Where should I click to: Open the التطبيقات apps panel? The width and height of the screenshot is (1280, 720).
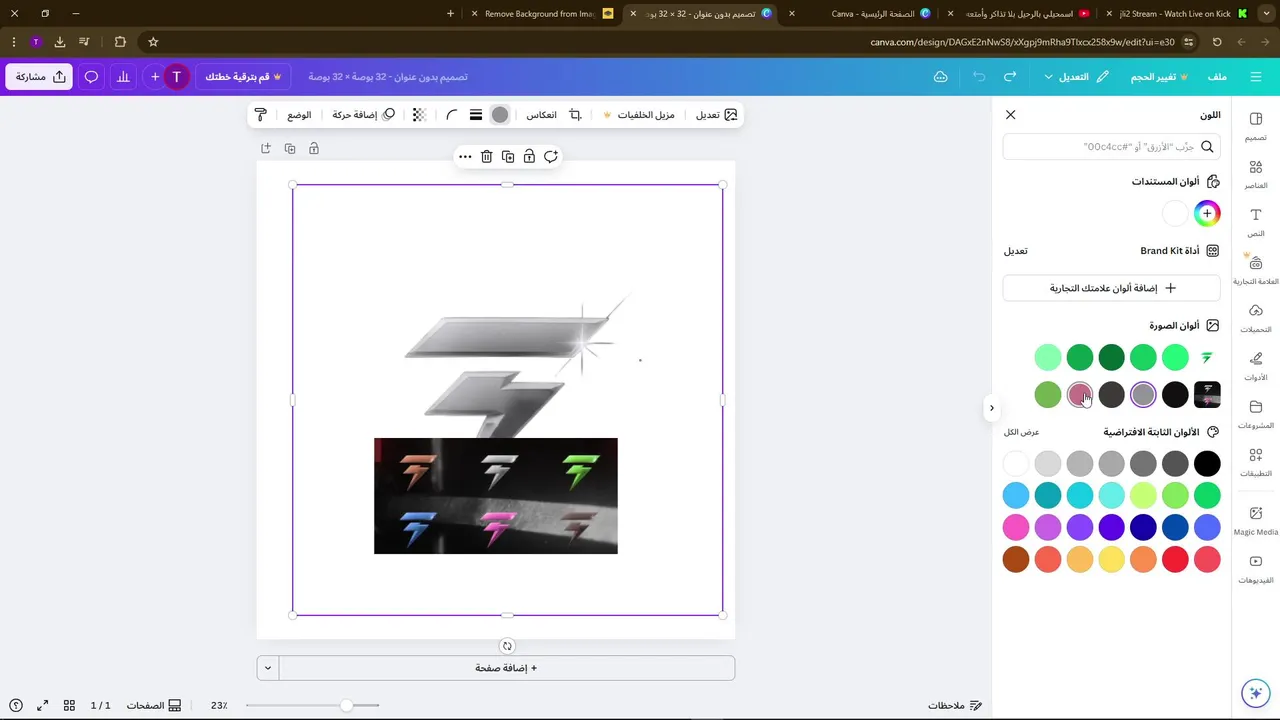[1256, 462]
